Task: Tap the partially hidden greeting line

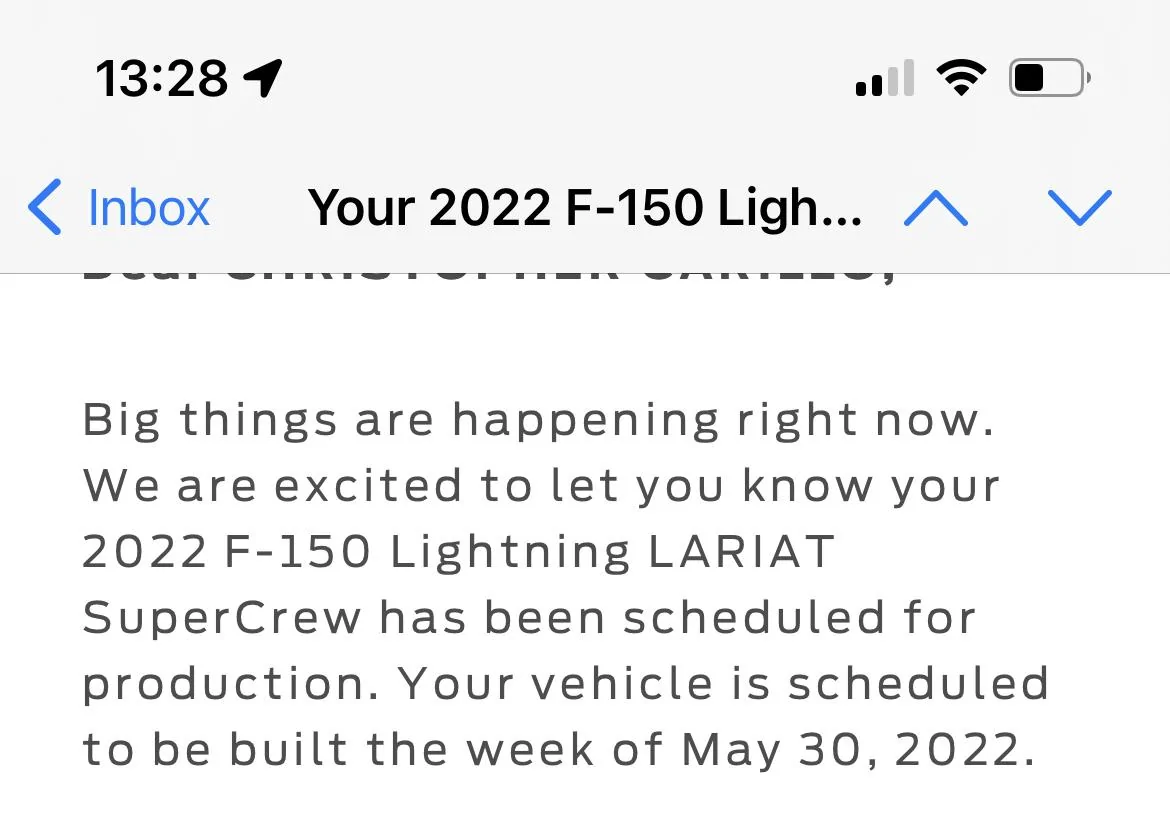Action: point(489,278)
